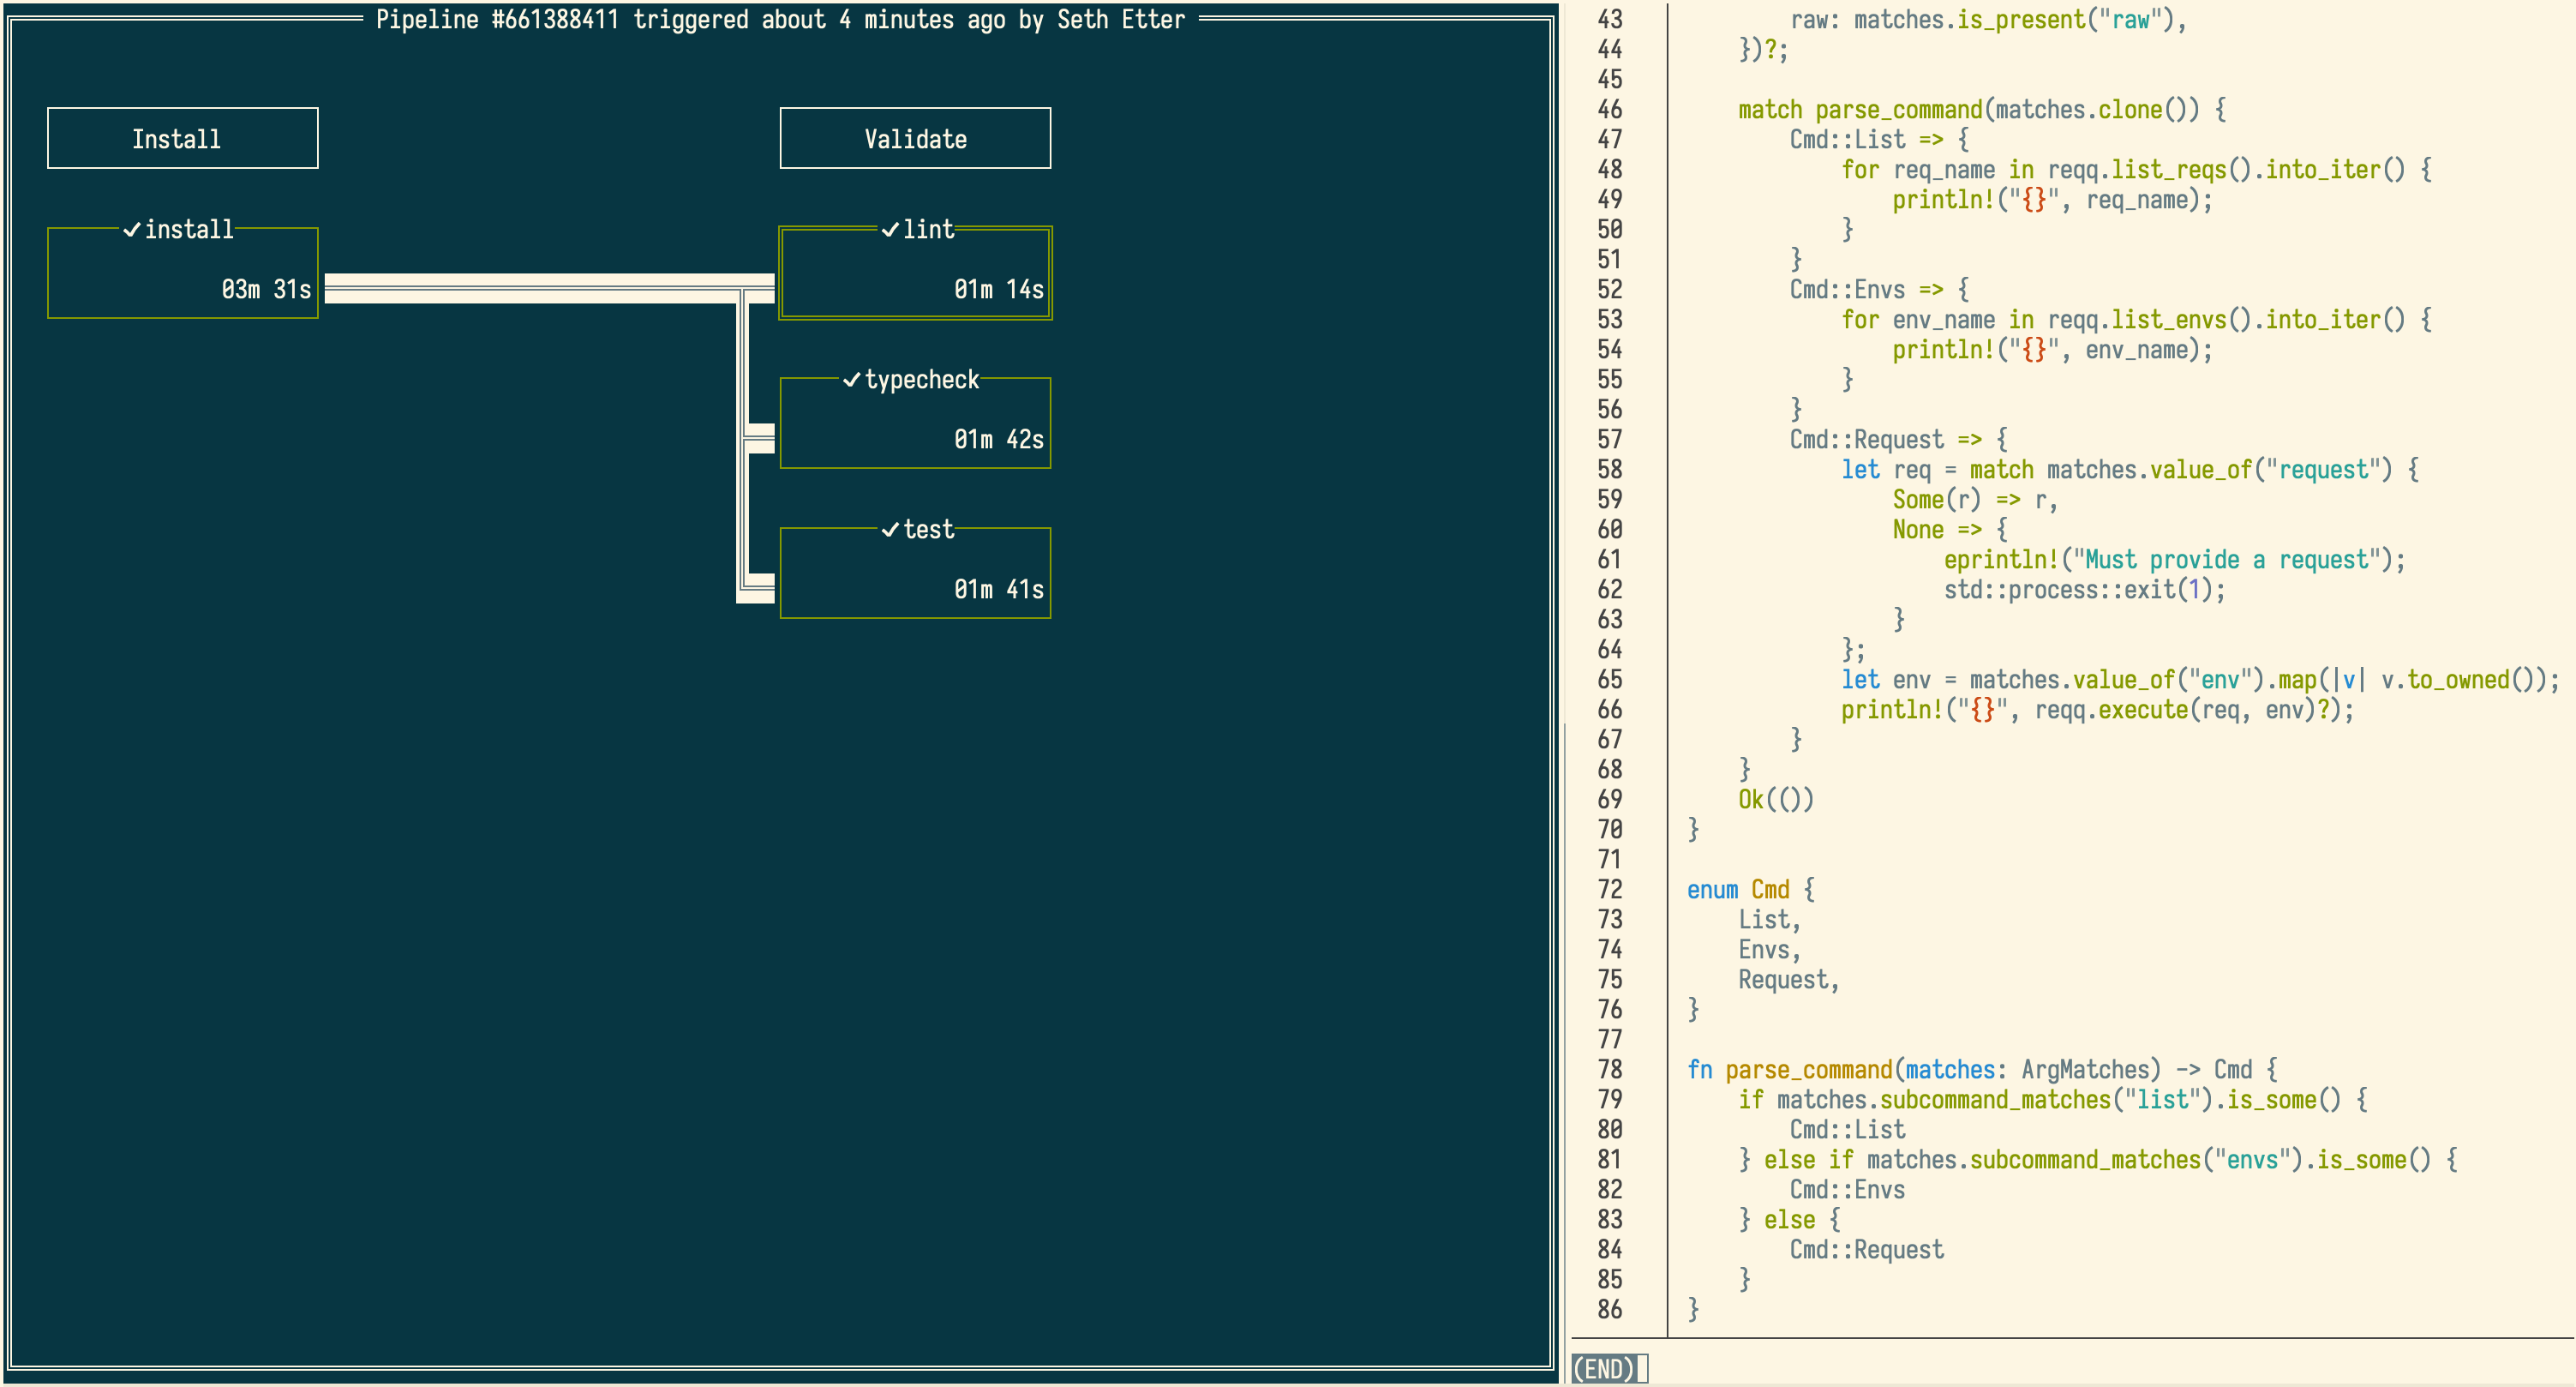Click the Ok(()) return expression
2576x1387 pixels.
1775,800
